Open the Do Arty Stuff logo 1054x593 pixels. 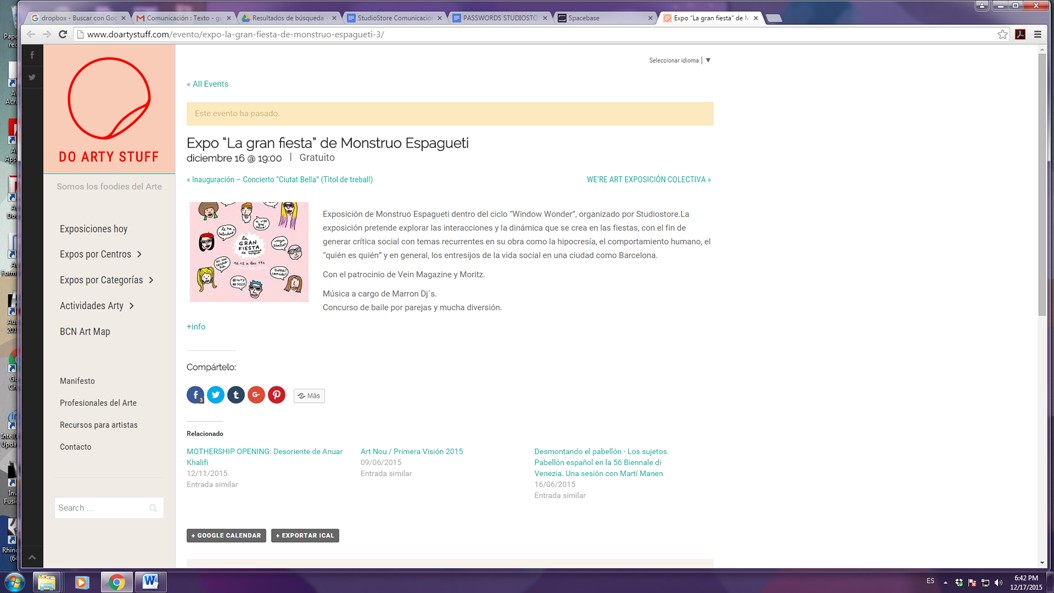pos(110,110)
